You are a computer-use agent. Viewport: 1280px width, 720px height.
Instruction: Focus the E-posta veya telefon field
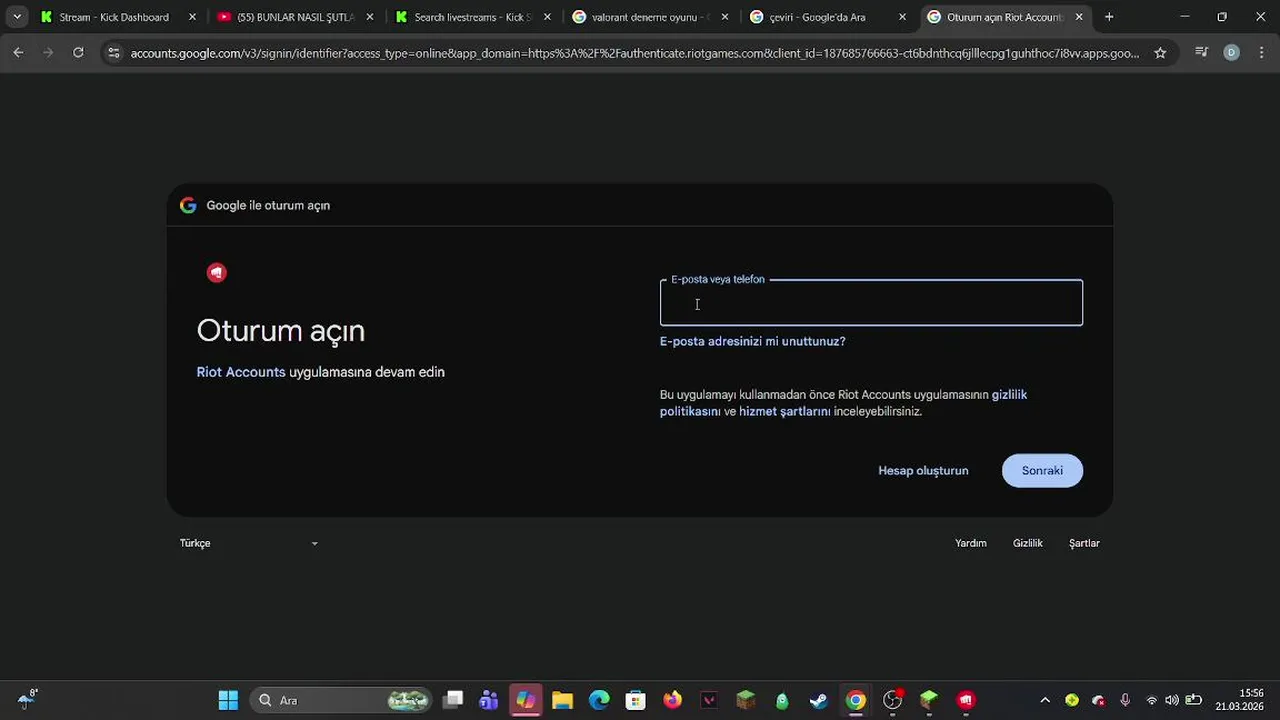point(871,303)
